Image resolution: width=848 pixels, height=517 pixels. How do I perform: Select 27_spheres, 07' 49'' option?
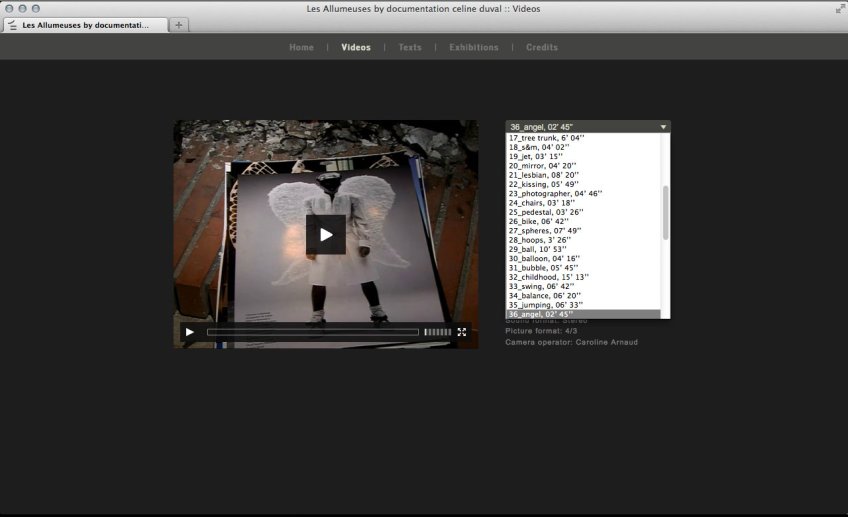pos(583,230)
